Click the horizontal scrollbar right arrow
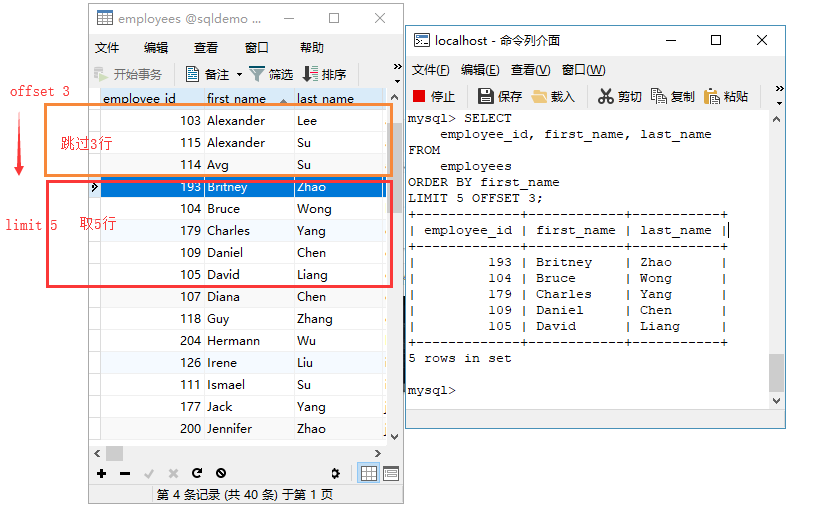Screen dimensions: 815x506 tap(378, 454)
